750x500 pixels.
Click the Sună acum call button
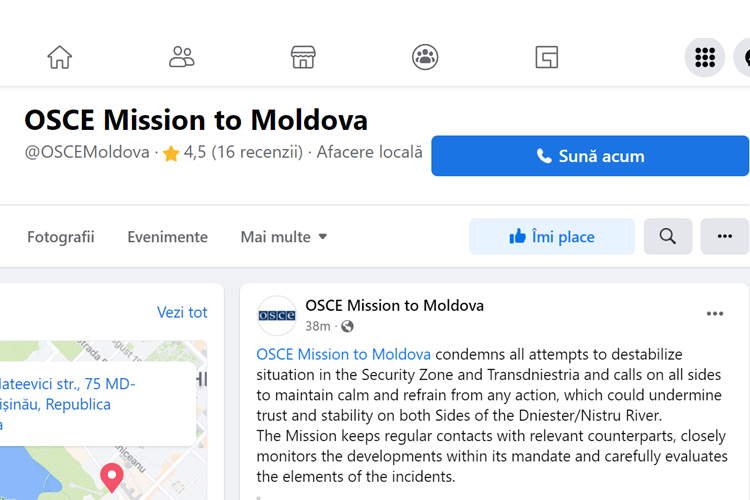coord(590,156)
